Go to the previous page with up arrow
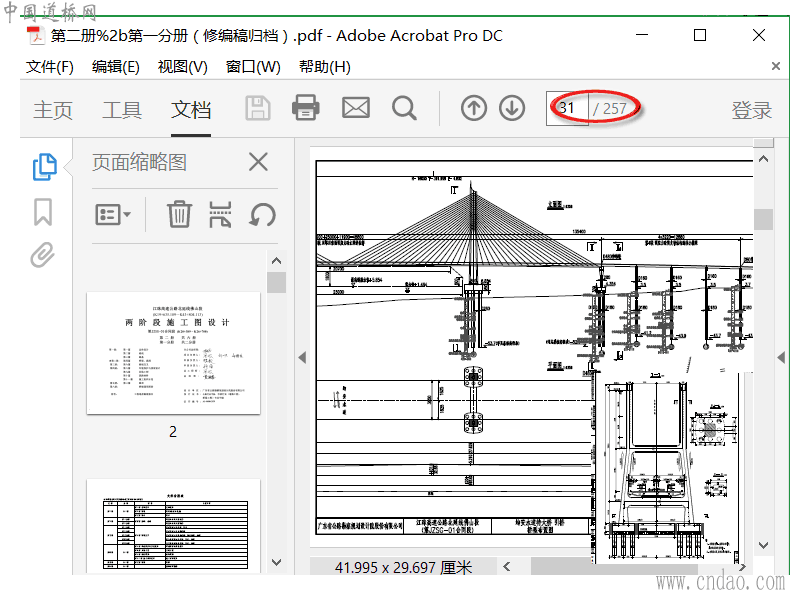 coord(474,108)
